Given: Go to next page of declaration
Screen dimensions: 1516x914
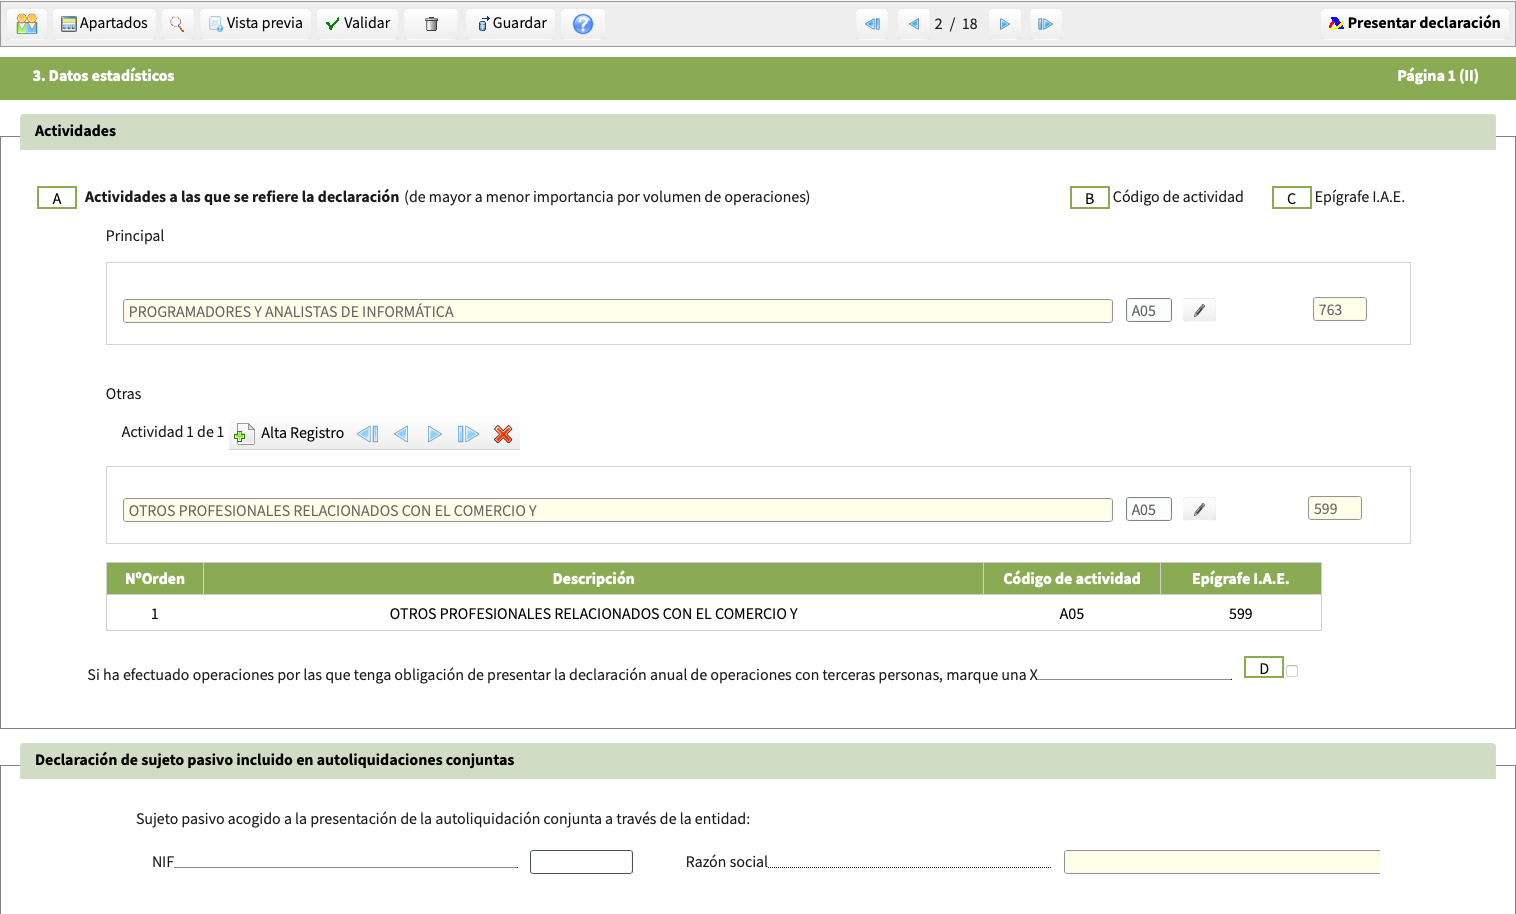Looking at the screenshot, I should point(1005,24).
